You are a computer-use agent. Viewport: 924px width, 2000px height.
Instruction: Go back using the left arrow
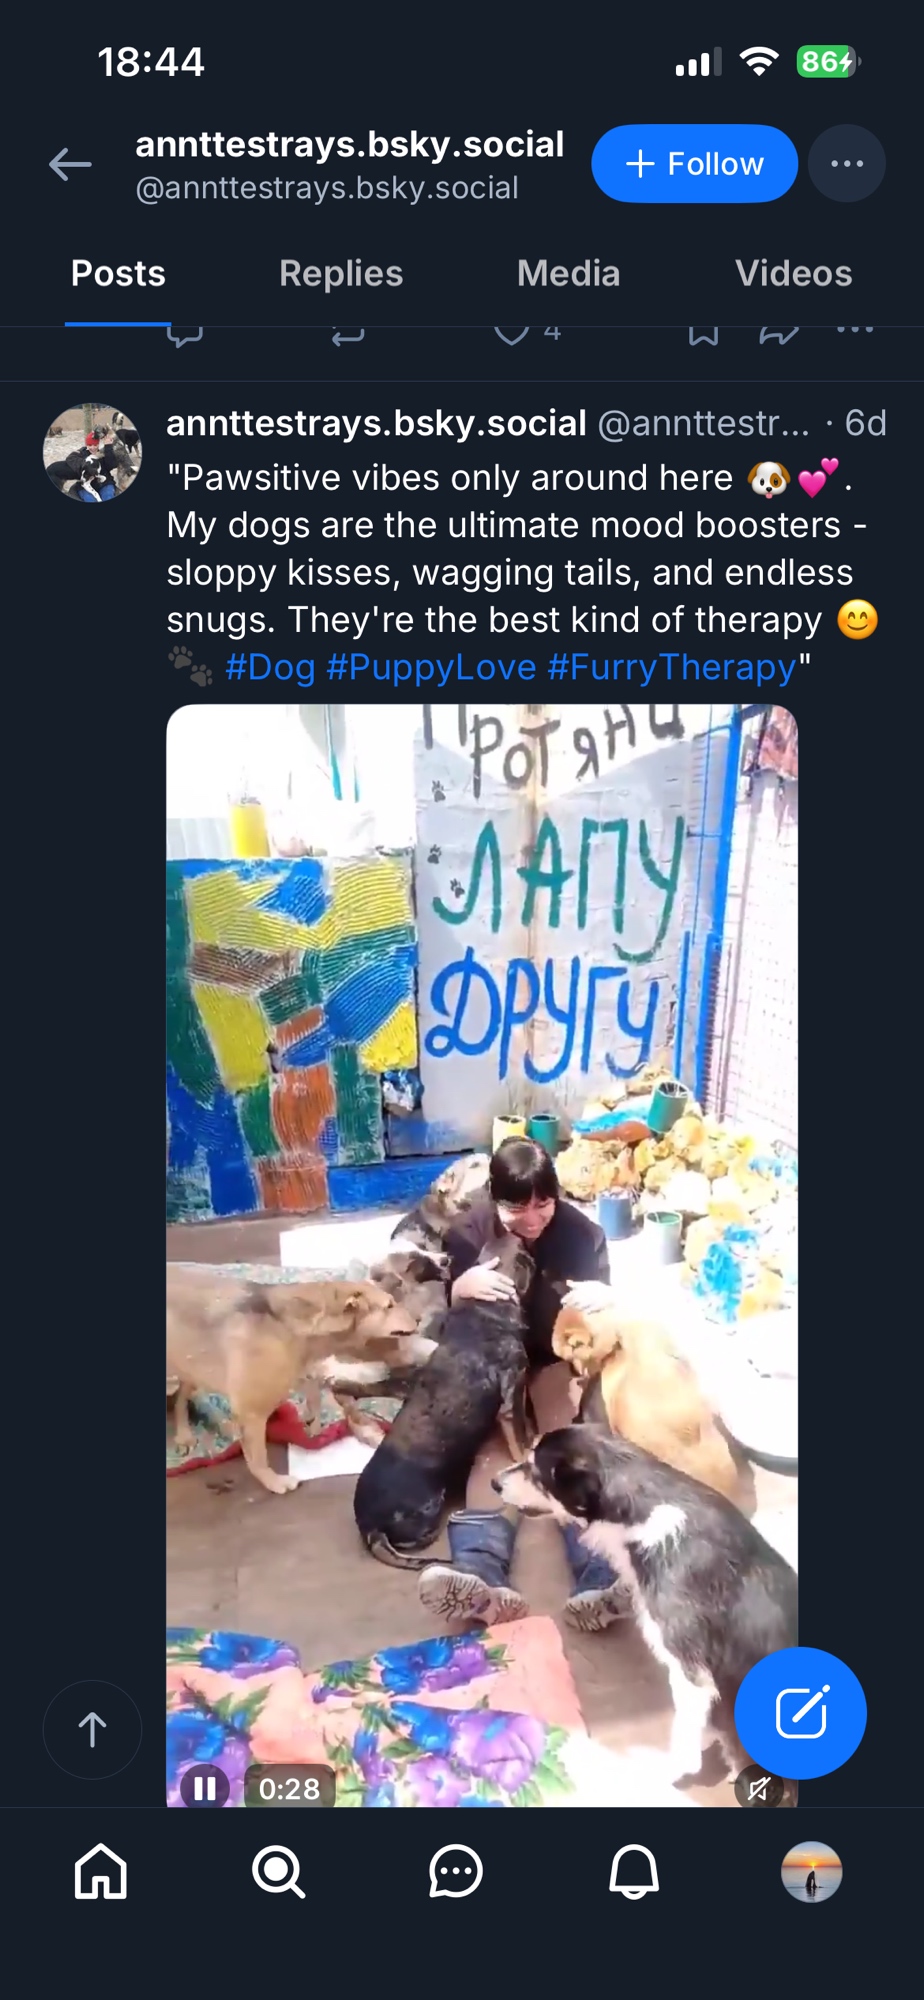tap(70, 164)
